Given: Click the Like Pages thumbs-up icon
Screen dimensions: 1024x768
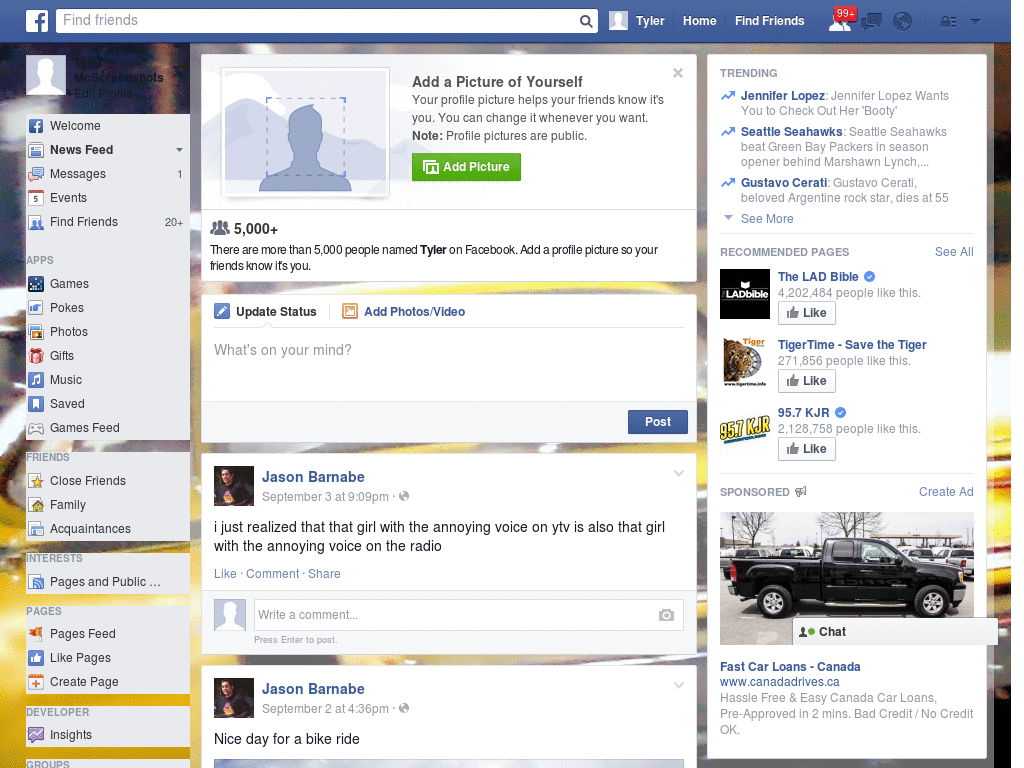Looking at the screenshot, I should click(36, 658).
